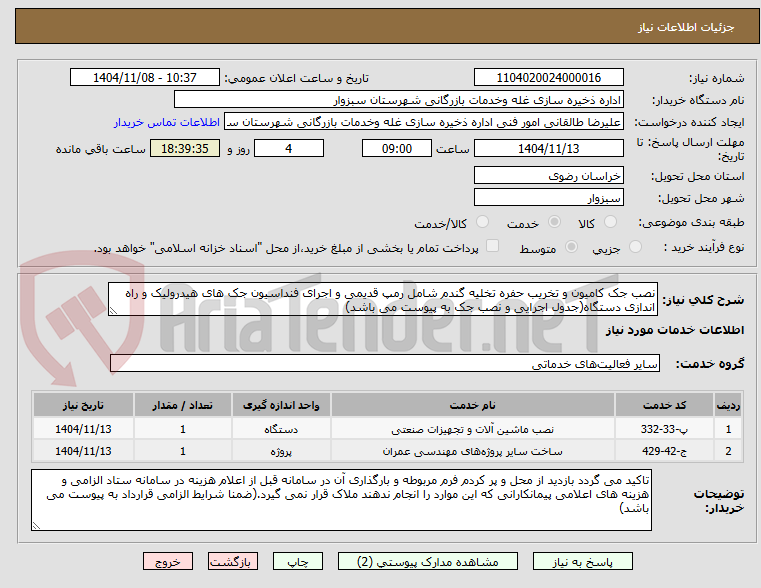Select the جزیی purchase type radio
The width and height of the screenshot is (761, 588).
click(635, 247)
